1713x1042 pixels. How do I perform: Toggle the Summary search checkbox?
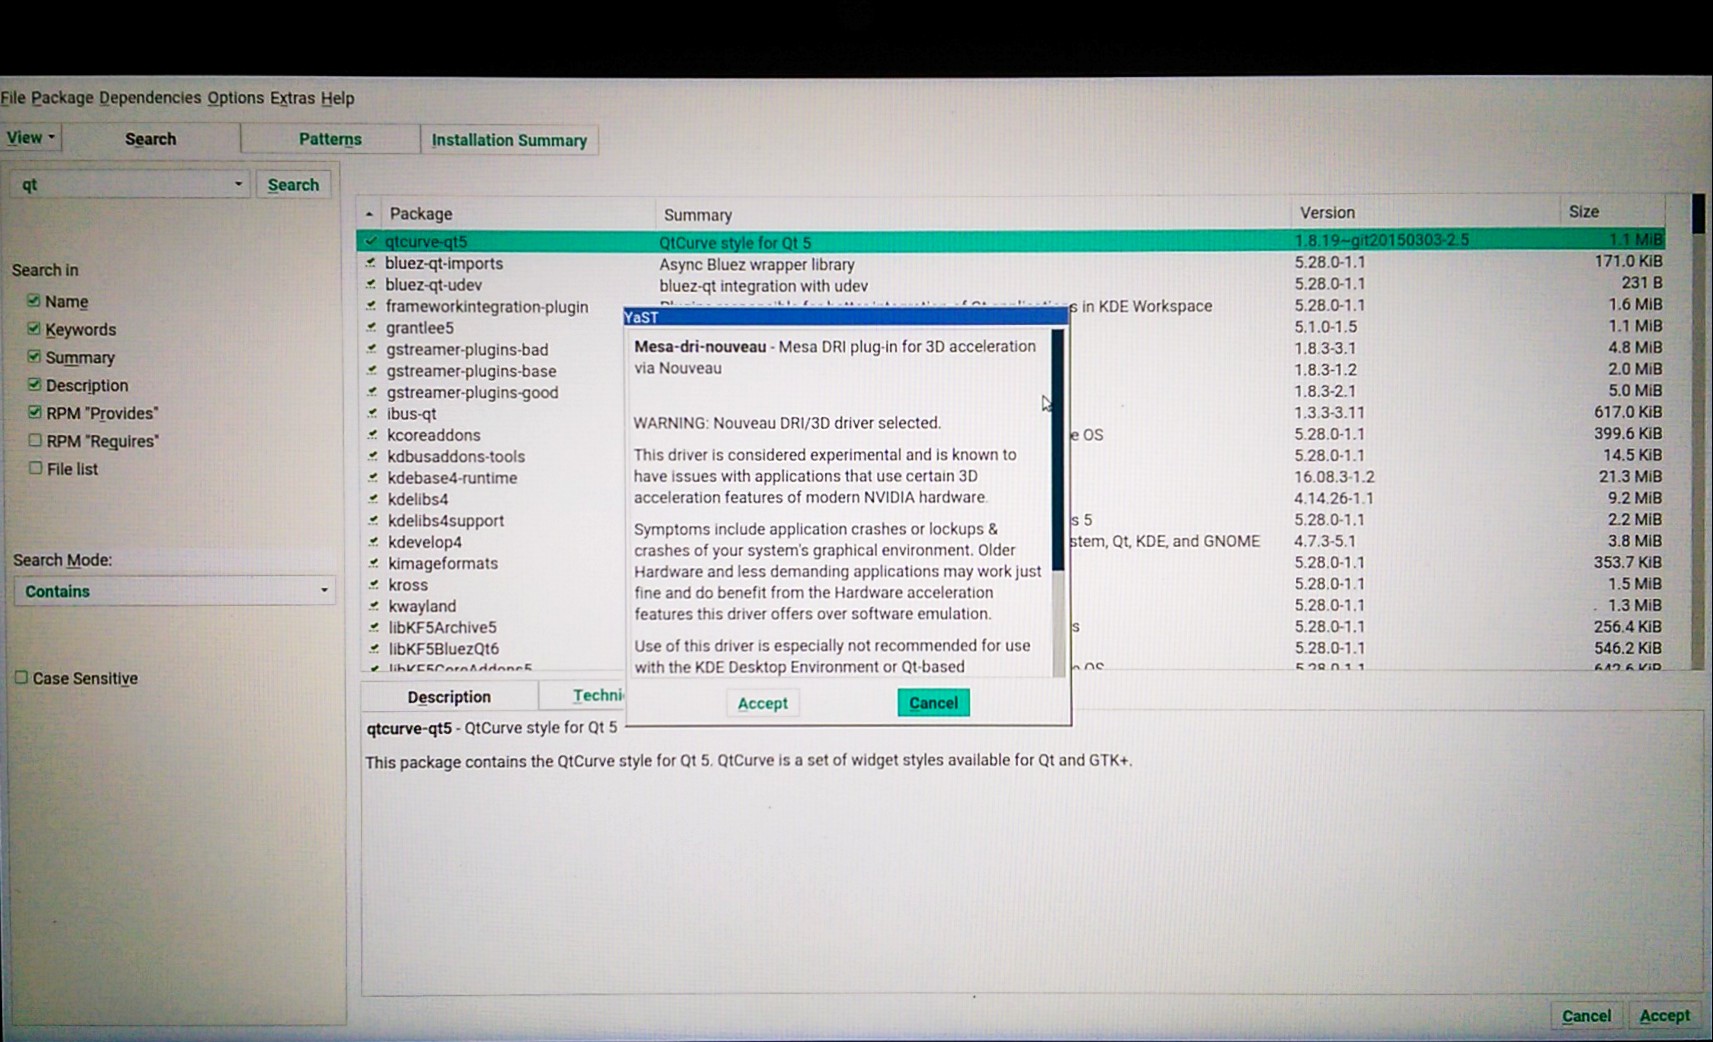click(34, 356)
